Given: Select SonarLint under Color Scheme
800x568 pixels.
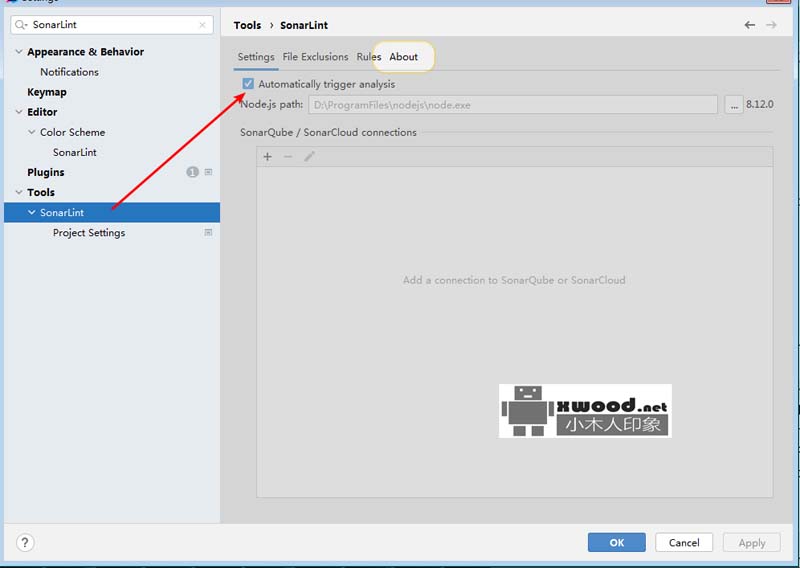Looking at the screenshot, I should tap(74, 152).
